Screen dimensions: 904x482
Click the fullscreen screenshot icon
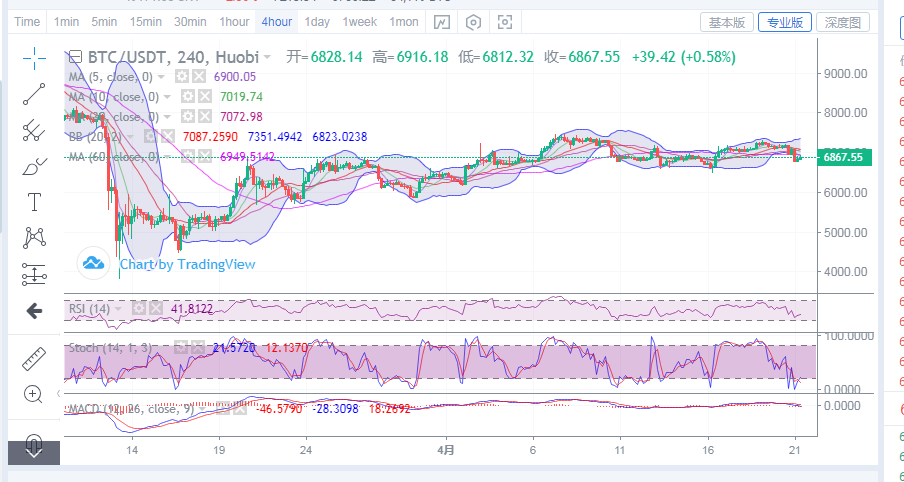click(x=505, y=22)
